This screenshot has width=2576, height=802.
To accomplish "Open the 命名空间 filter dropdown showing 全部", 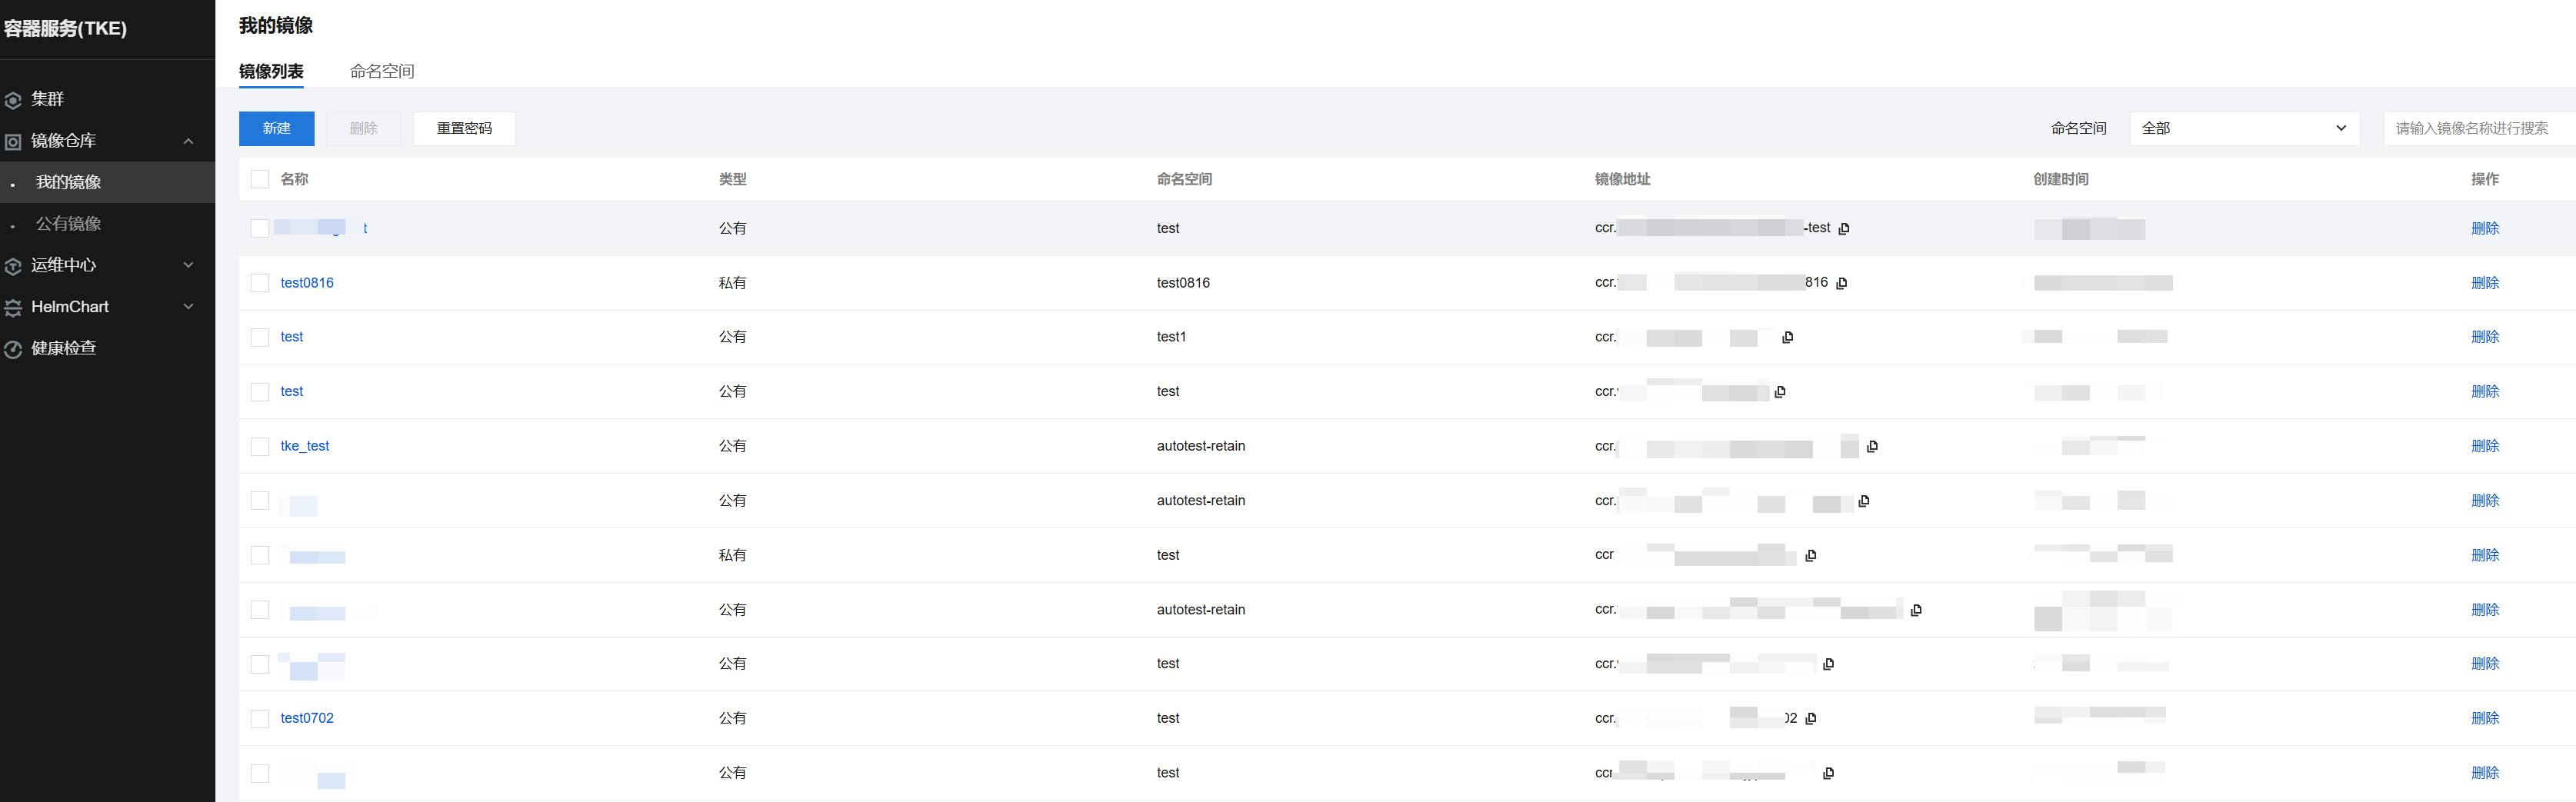I will pos(2244,128).
